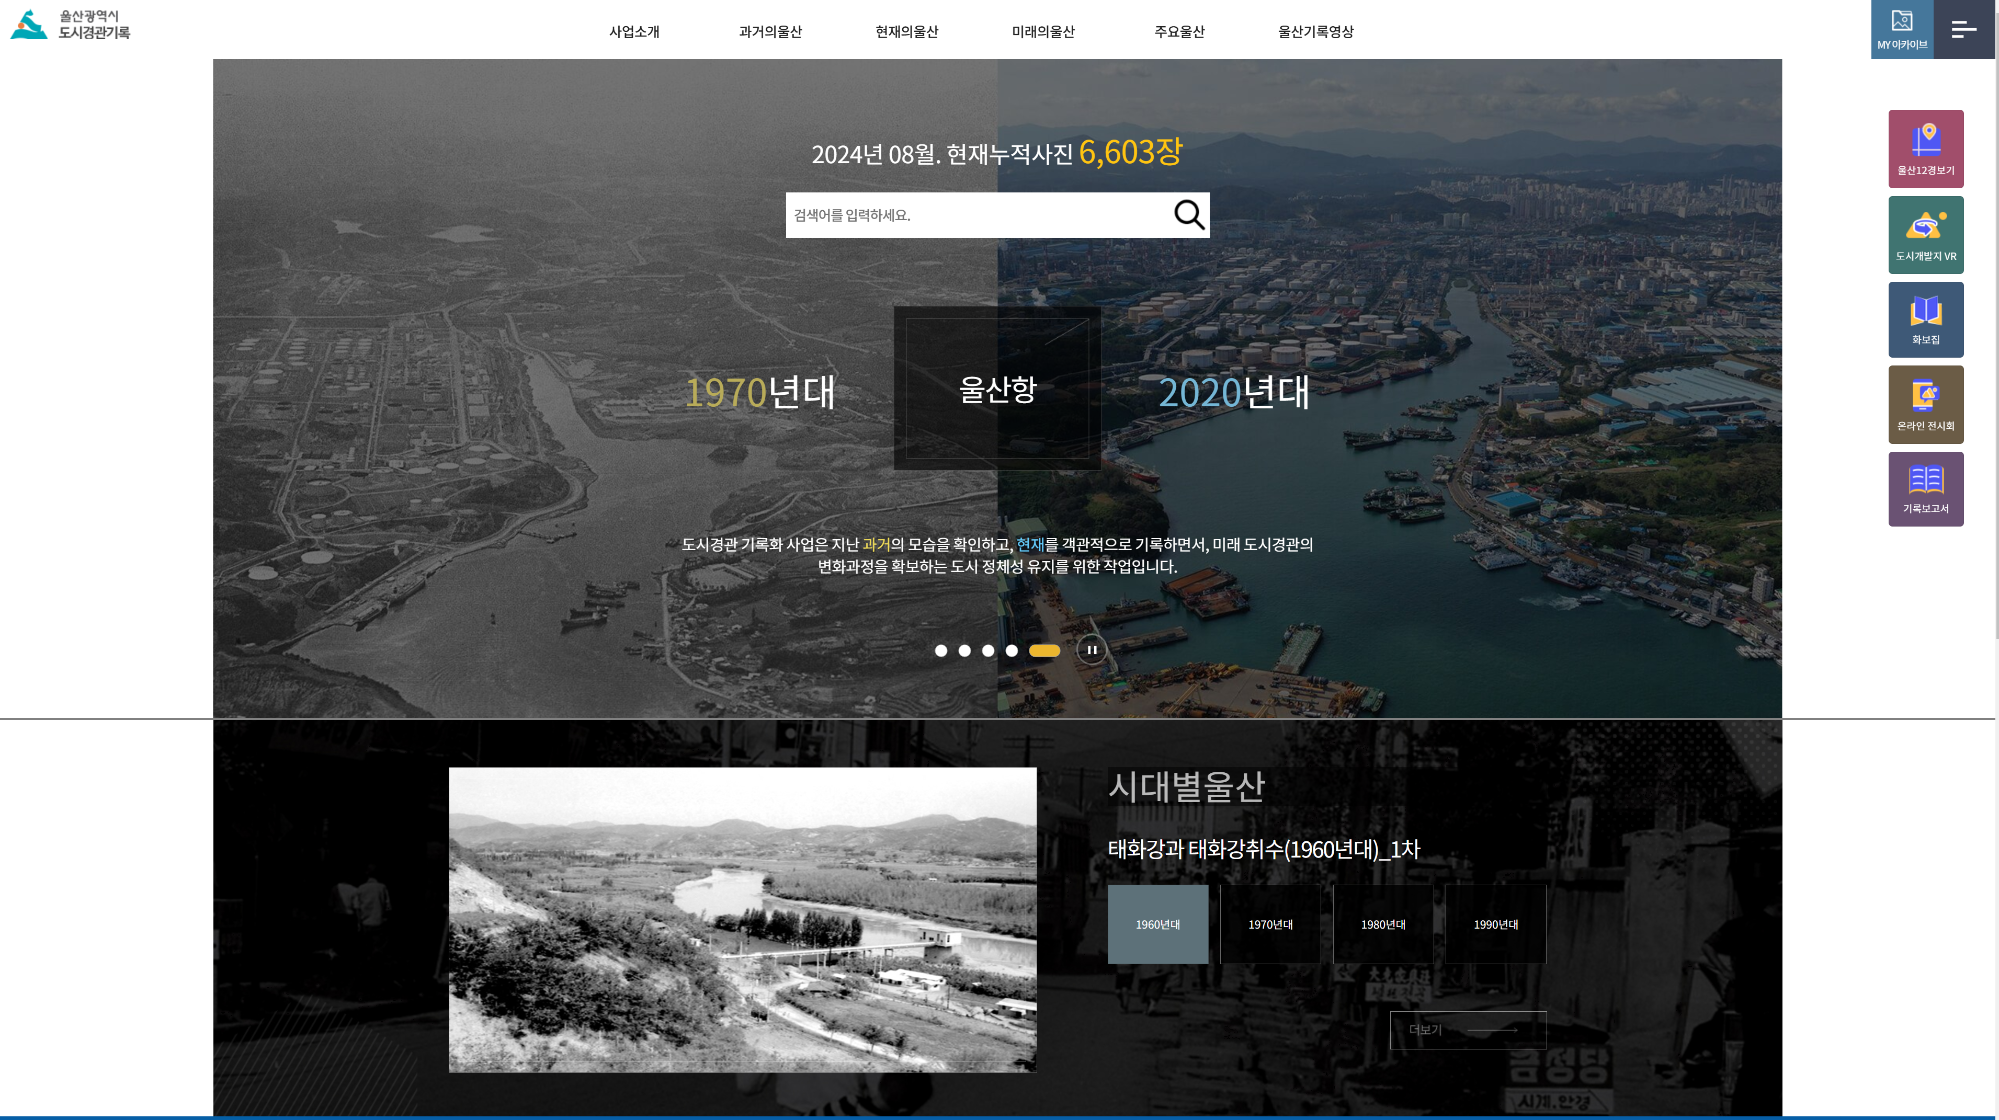
Task: Click the search magnifier icon
Action: point(1188,214)
